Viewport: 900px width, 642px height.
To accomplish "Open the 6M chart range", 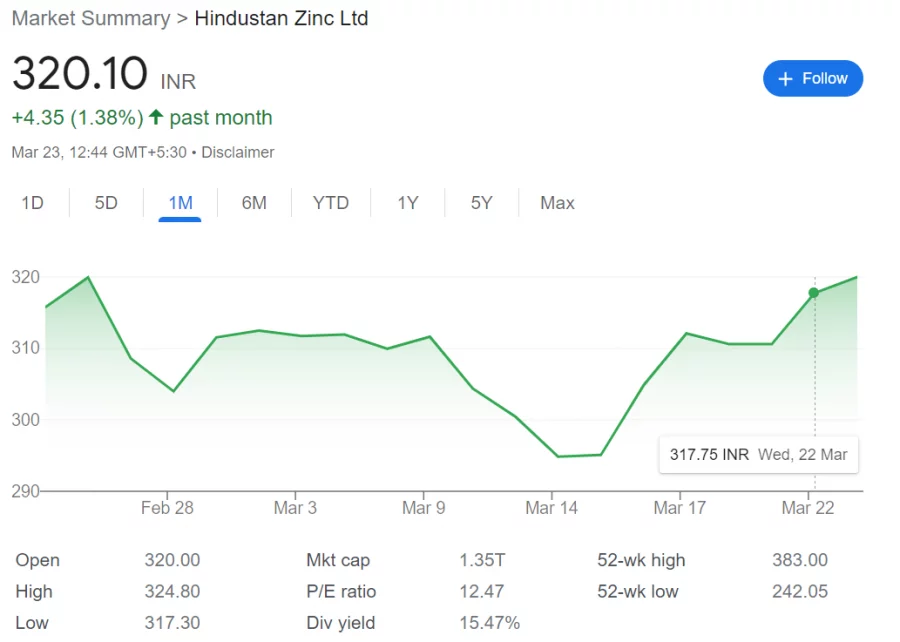I will [254, 202].
